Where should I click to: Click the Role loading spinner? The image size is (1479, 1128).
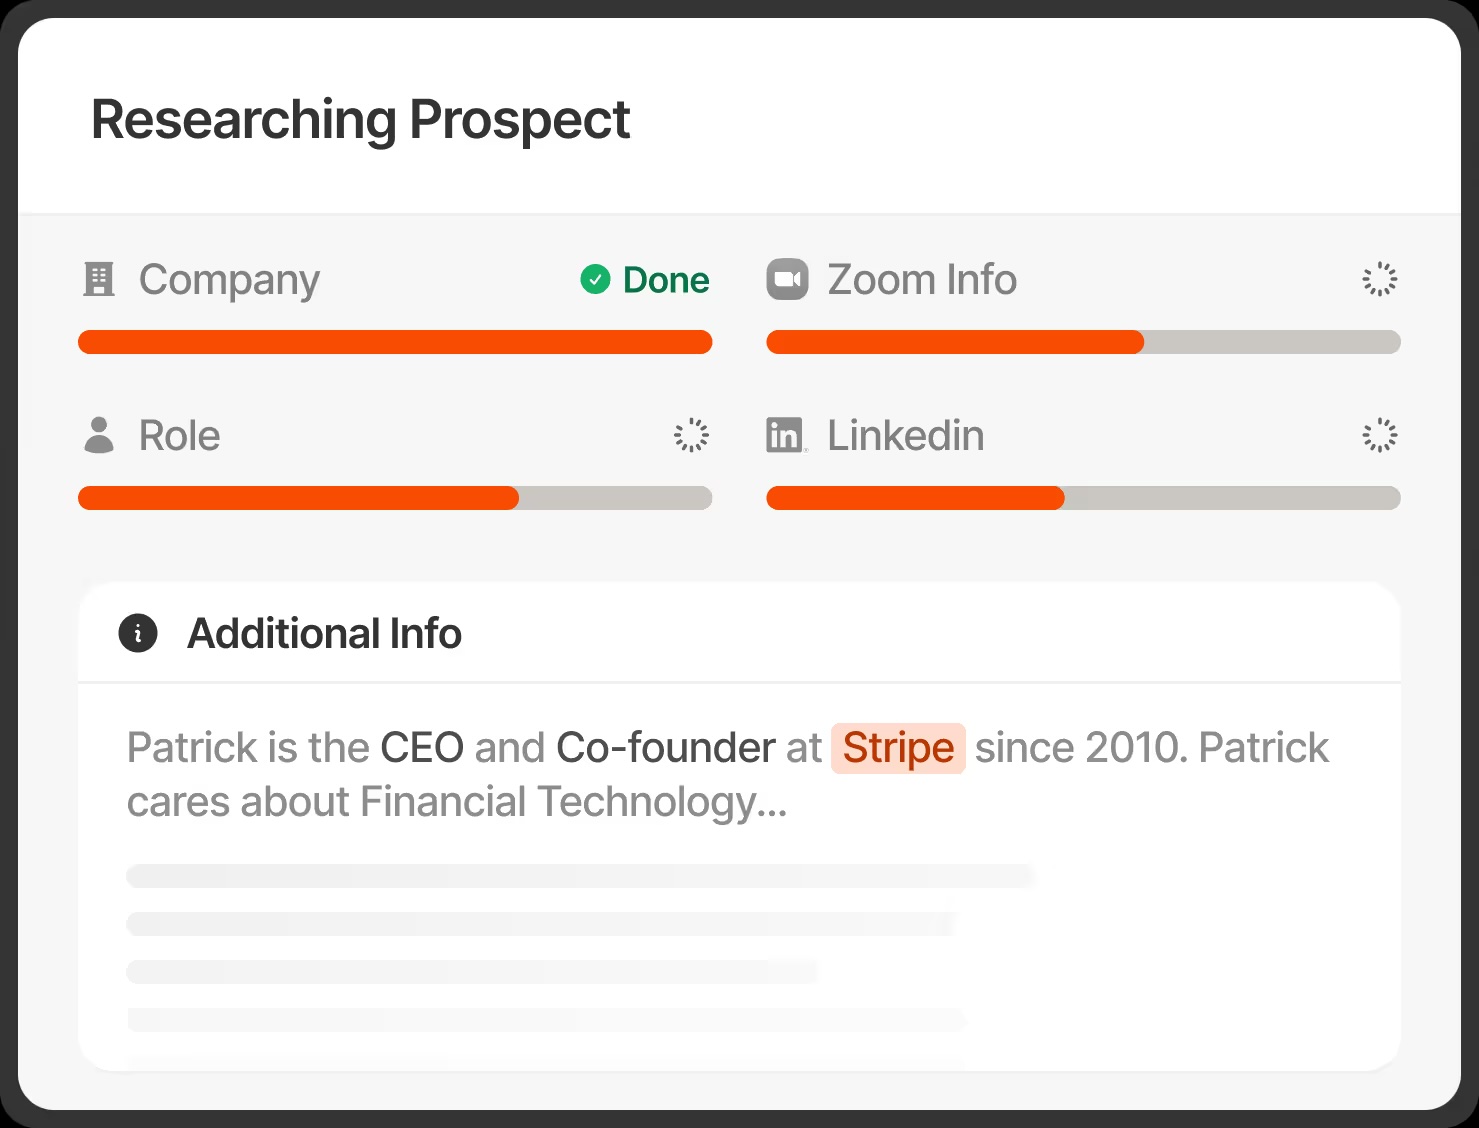(691, 435)
